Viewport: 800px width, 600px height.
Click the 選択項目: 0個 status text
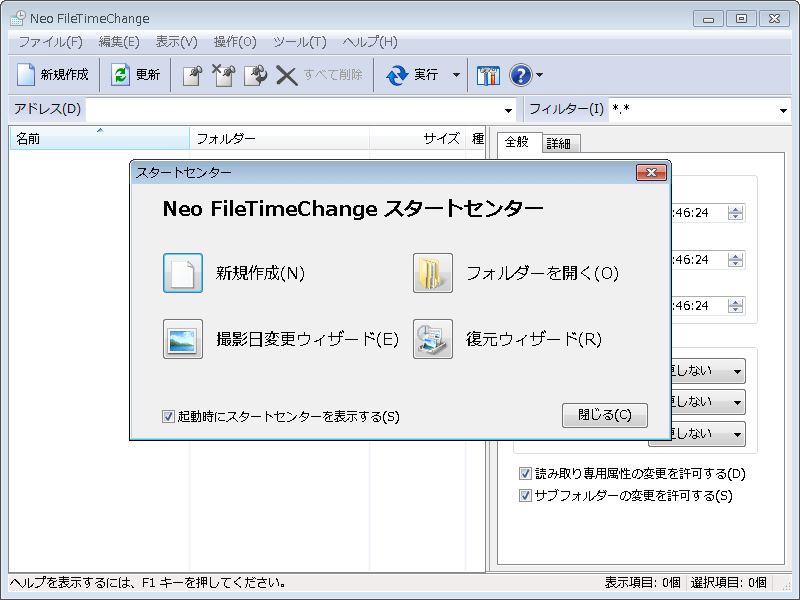(729, 583)
